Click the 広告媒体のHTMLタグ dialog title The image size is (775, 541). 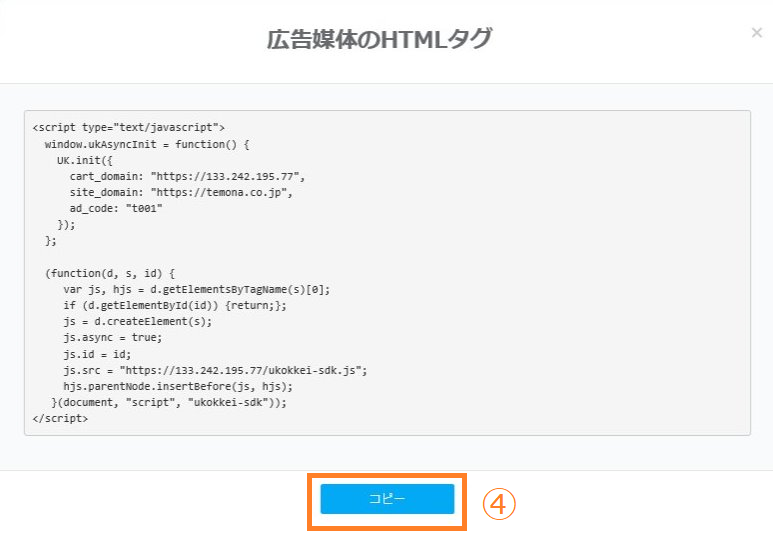[x=379, y=40]
